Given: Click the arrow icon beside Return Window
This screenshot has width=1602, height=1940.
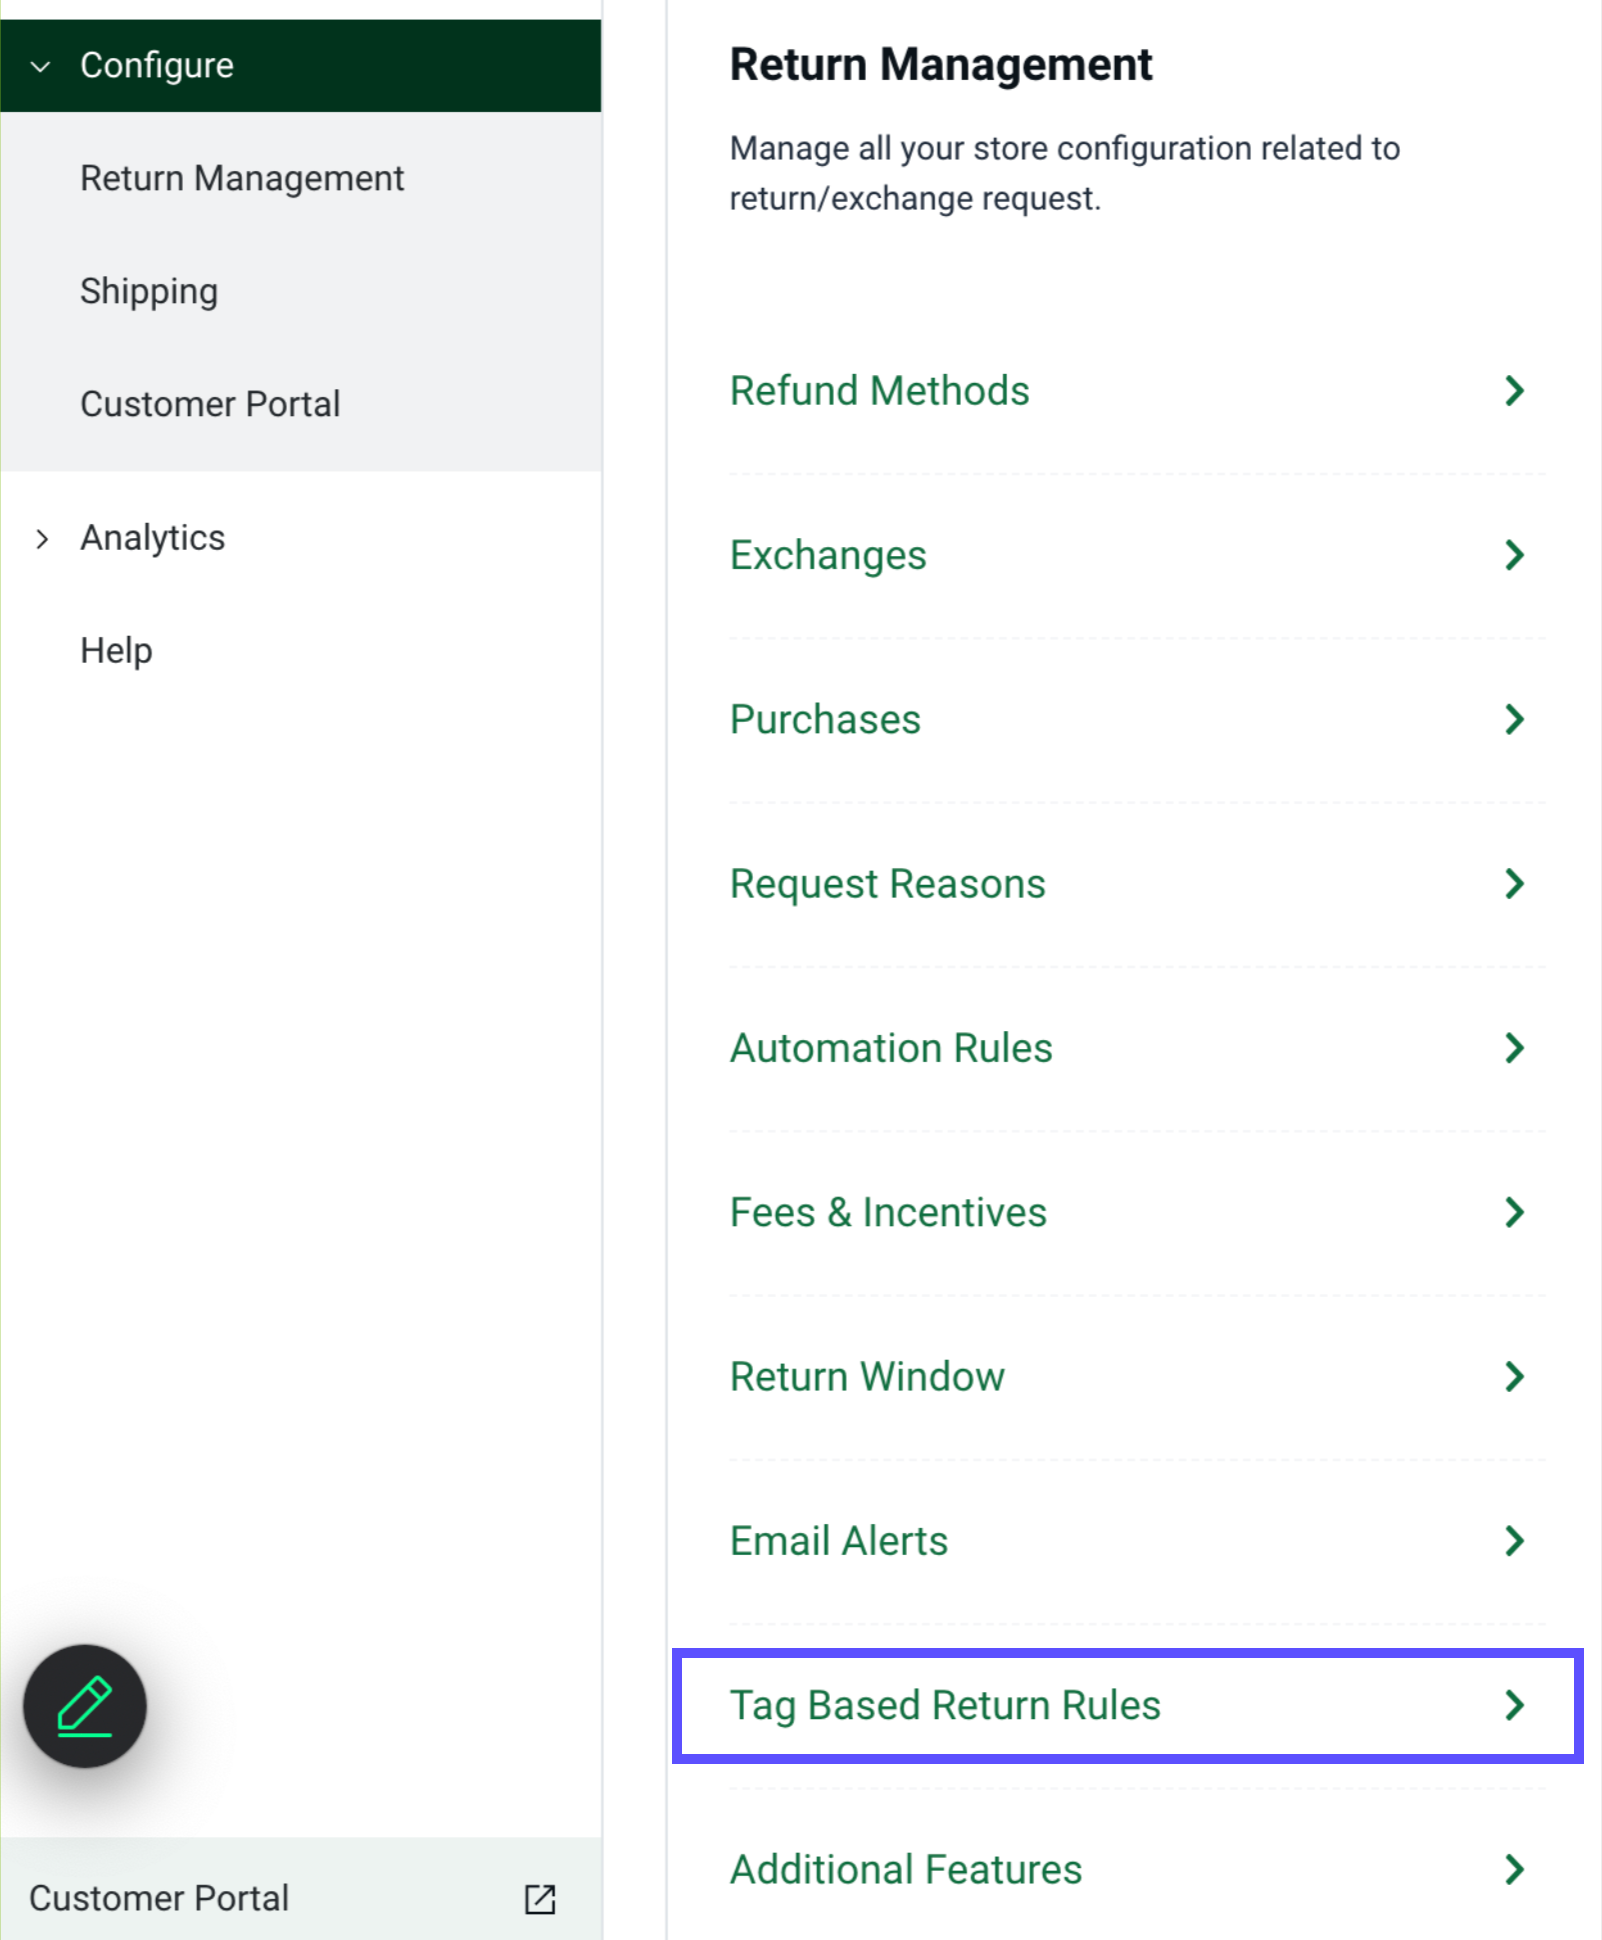Looking at the screenshot, I should pyautogui.click(x=1513, y=1377).
